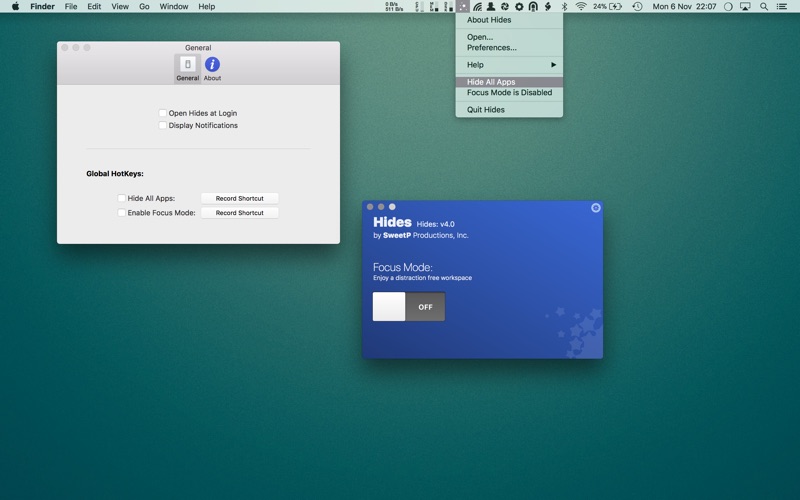Open the Wi-Fi status menu
This screenshot has height=500, width=800.
click(x=581, y=6)
